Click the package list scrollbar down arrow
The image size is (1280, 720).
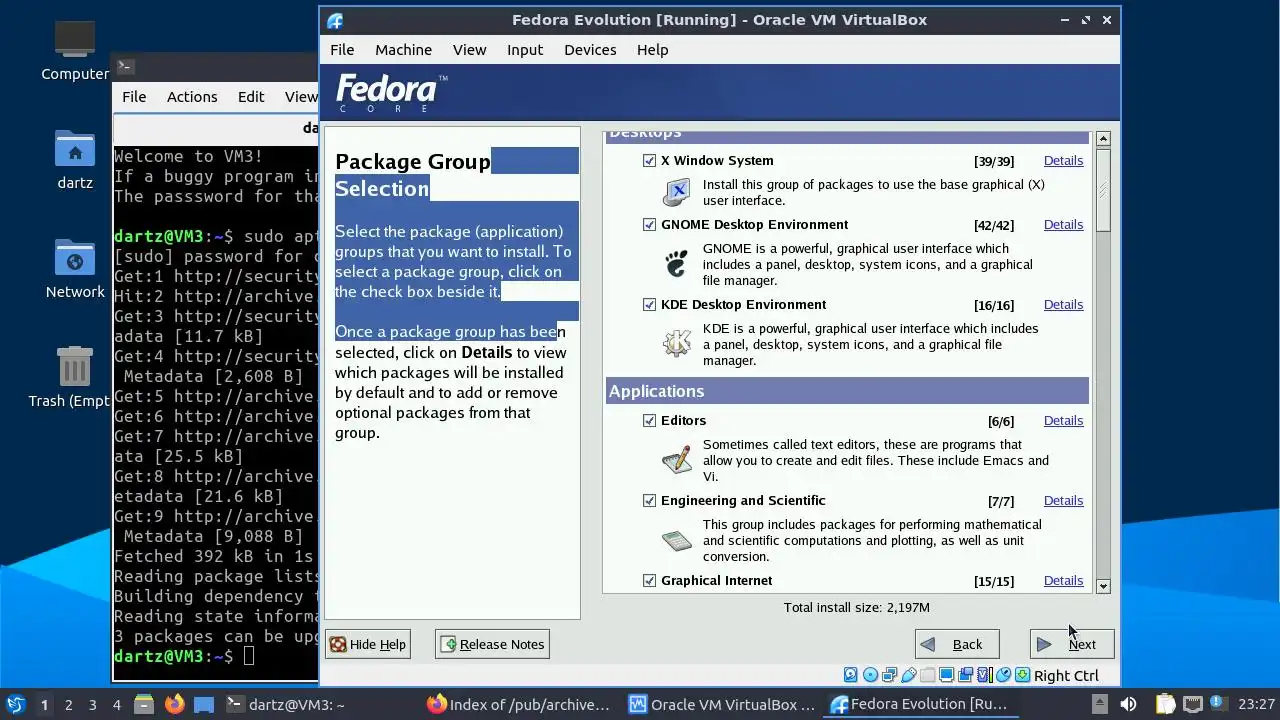(1103, 586)
